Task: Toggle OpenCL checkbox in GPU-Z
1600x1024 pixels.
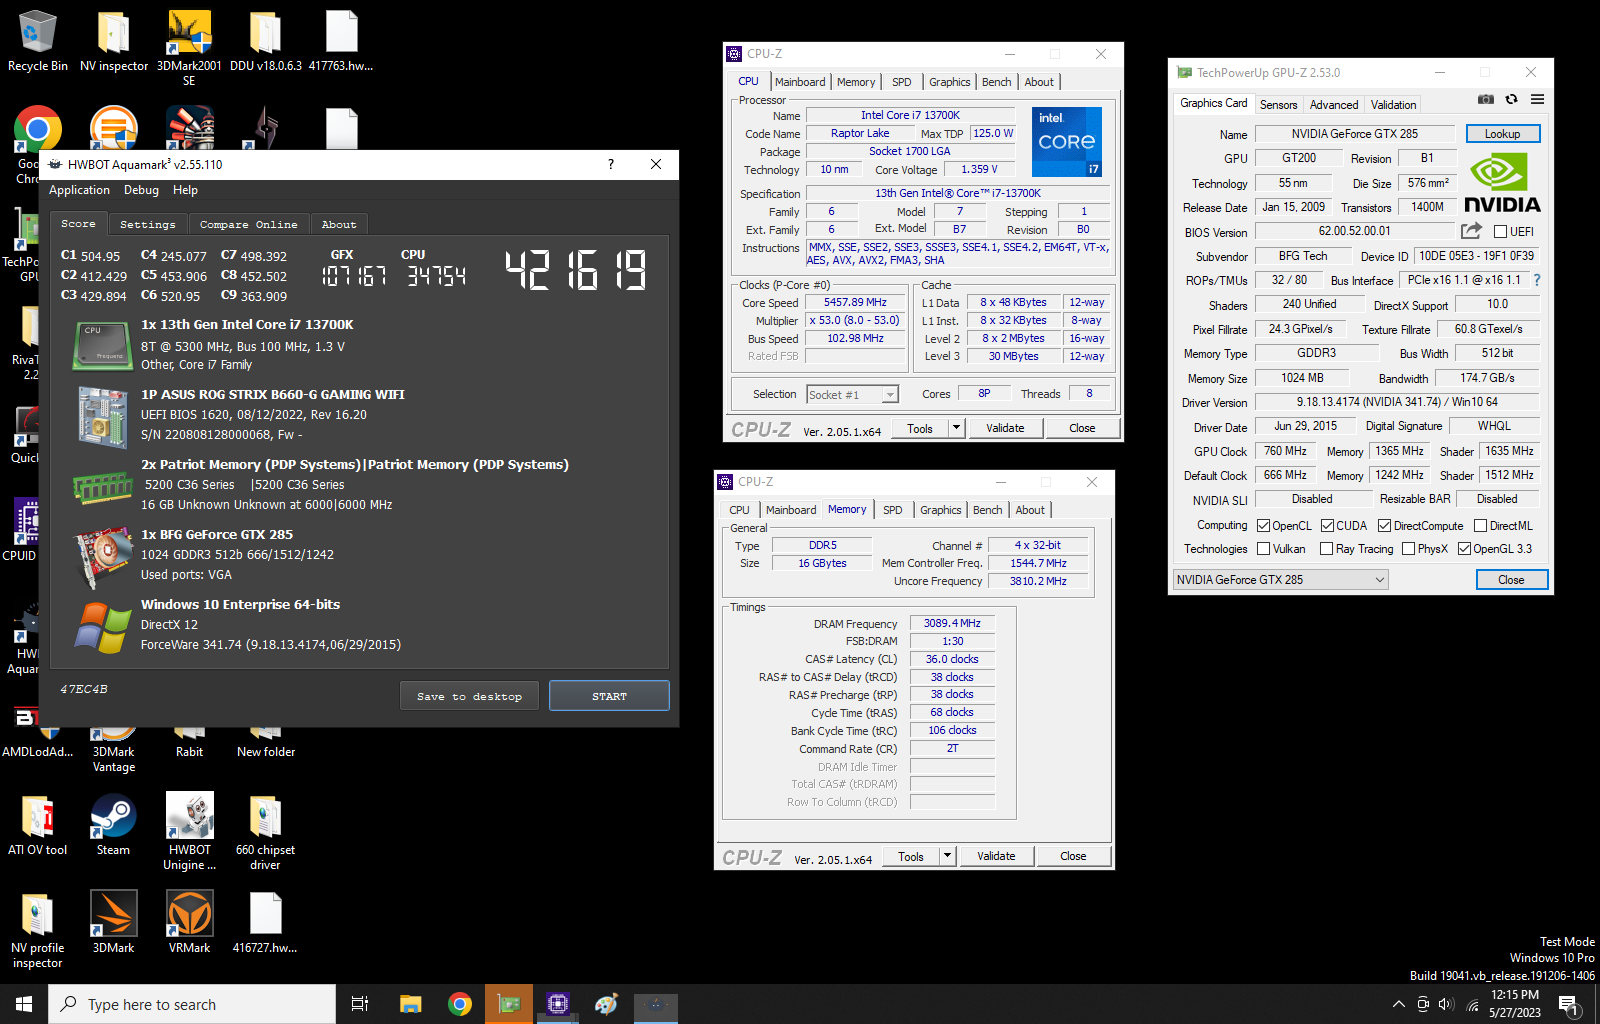Action: 1264,526
